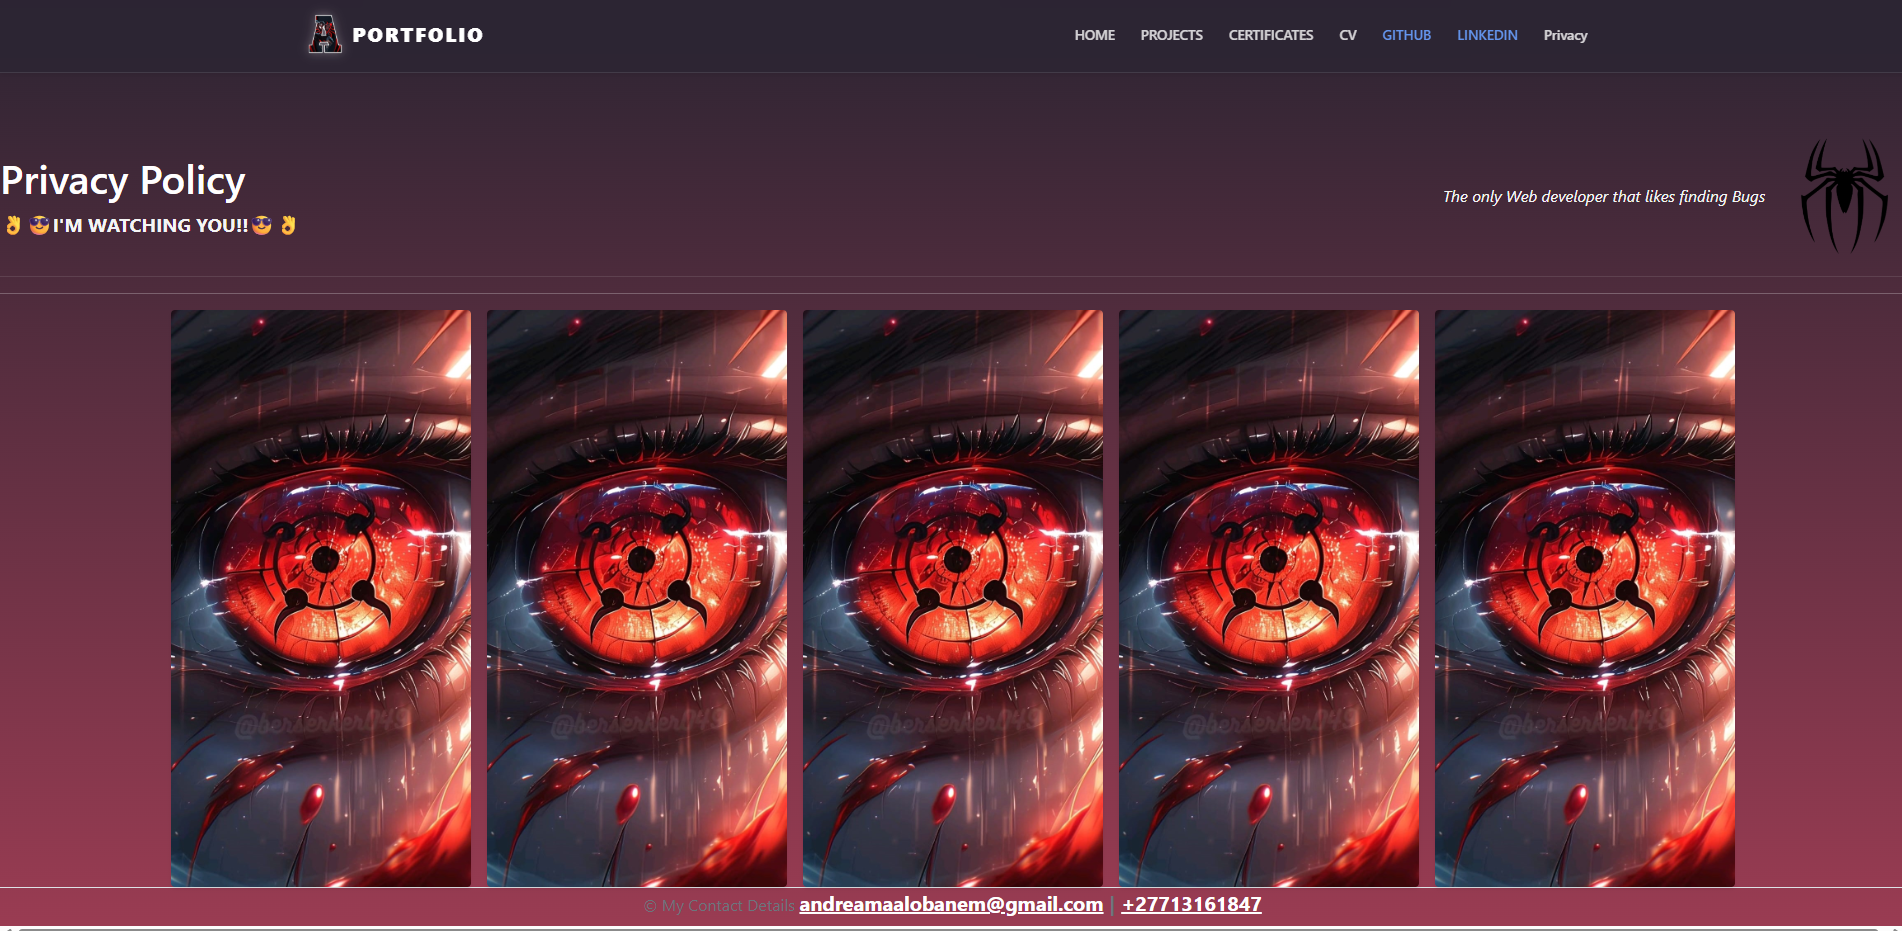Click the phone number +27713161847 link
Screen dimensions: 1902x931
pos(1191,904)
